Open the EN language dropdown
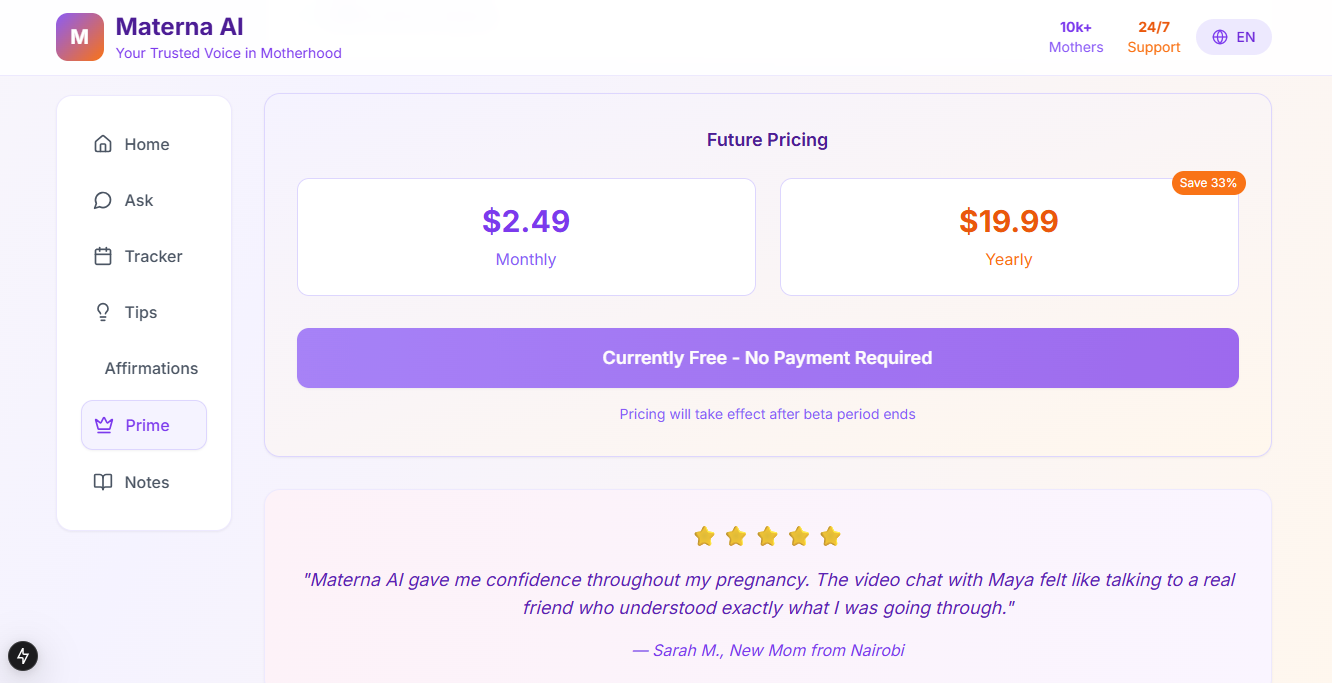Image resolution: width=1332 pixels, height=683 pixels. coord(1234,37)
